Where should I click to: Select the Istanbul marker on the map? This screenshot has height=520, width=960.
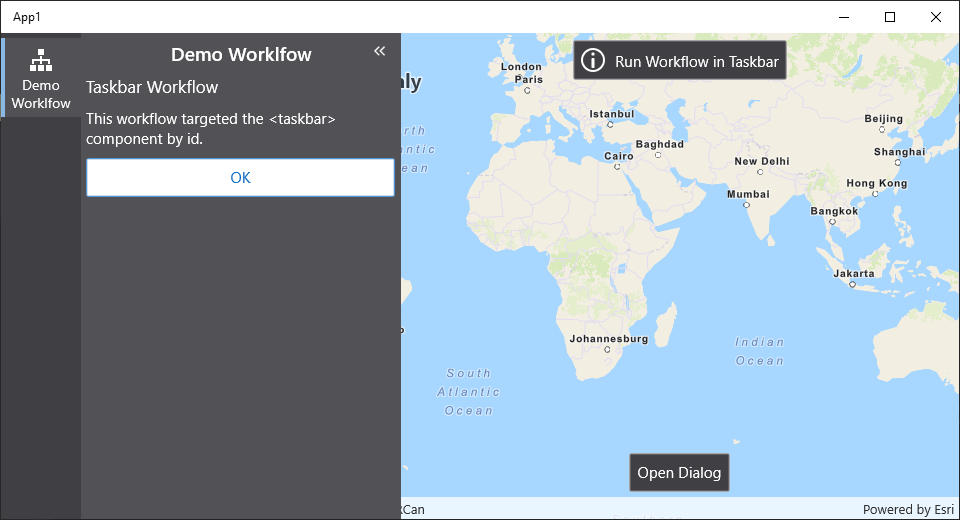pos(610,124)
